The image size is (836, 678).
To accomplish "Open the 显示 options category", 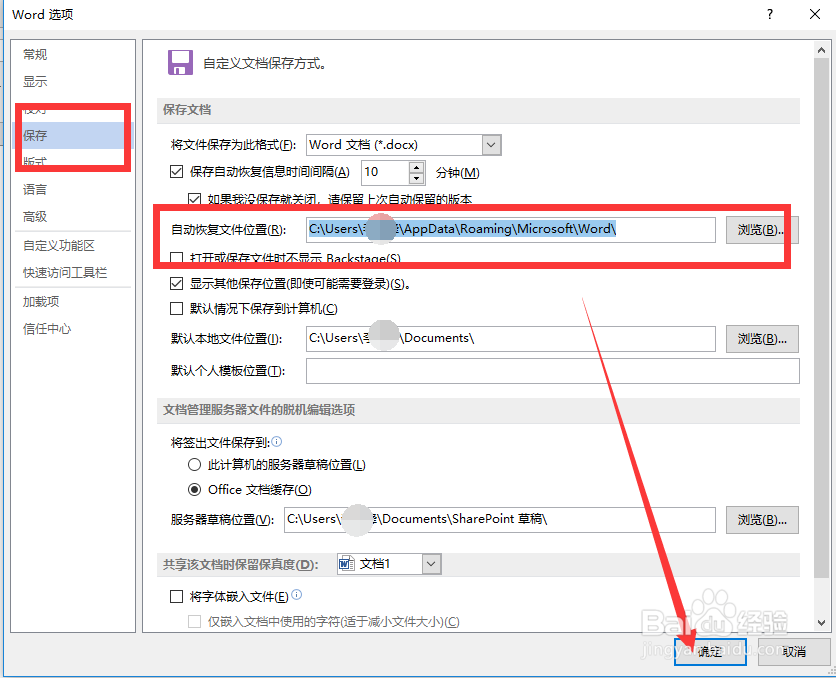I will tap(35, 82).
